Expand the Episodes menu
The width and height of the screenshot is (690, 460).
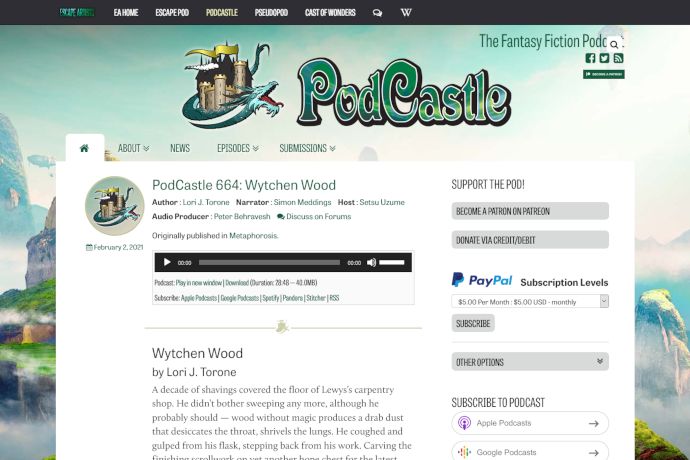(238, 148)
